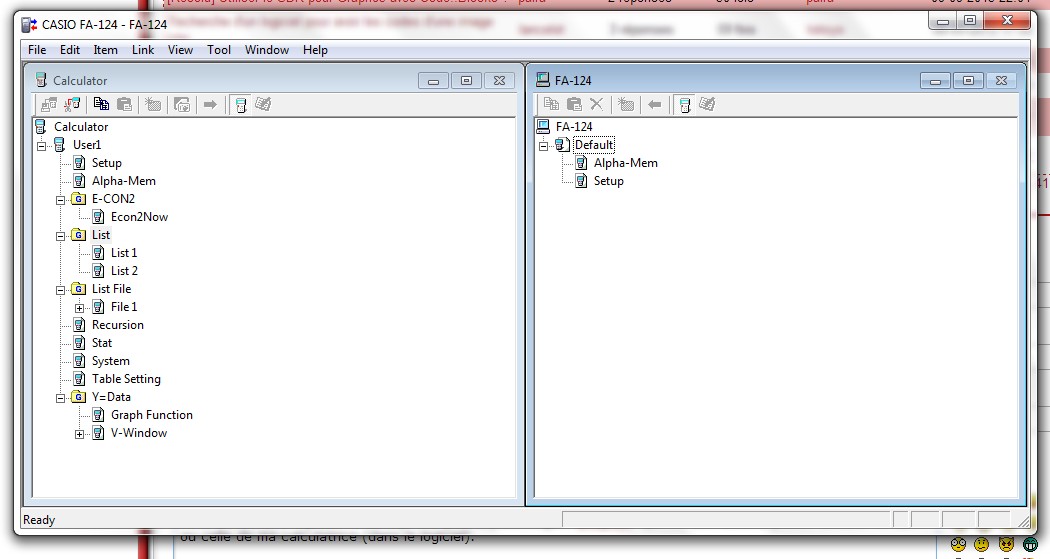Screen dimensions: 1050x559
Task: Open the Item menu
Action: (105, 50)
